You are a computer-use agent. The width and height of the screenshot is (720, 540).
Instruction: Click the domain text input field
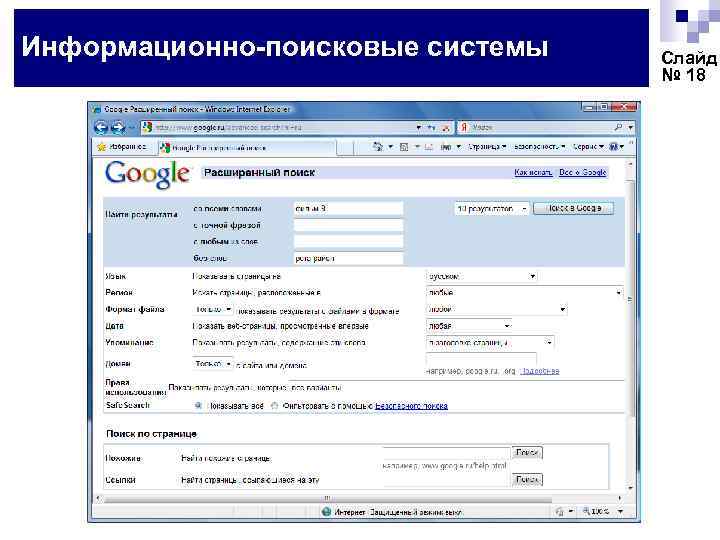481,359
